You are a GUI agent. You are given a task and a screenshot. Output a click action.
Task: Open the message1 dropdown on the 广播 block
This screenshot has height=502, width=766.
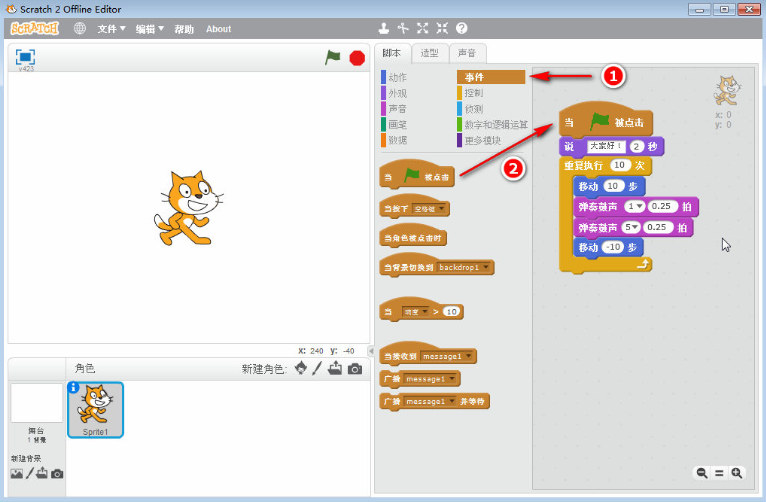click(x=430, y=379)
